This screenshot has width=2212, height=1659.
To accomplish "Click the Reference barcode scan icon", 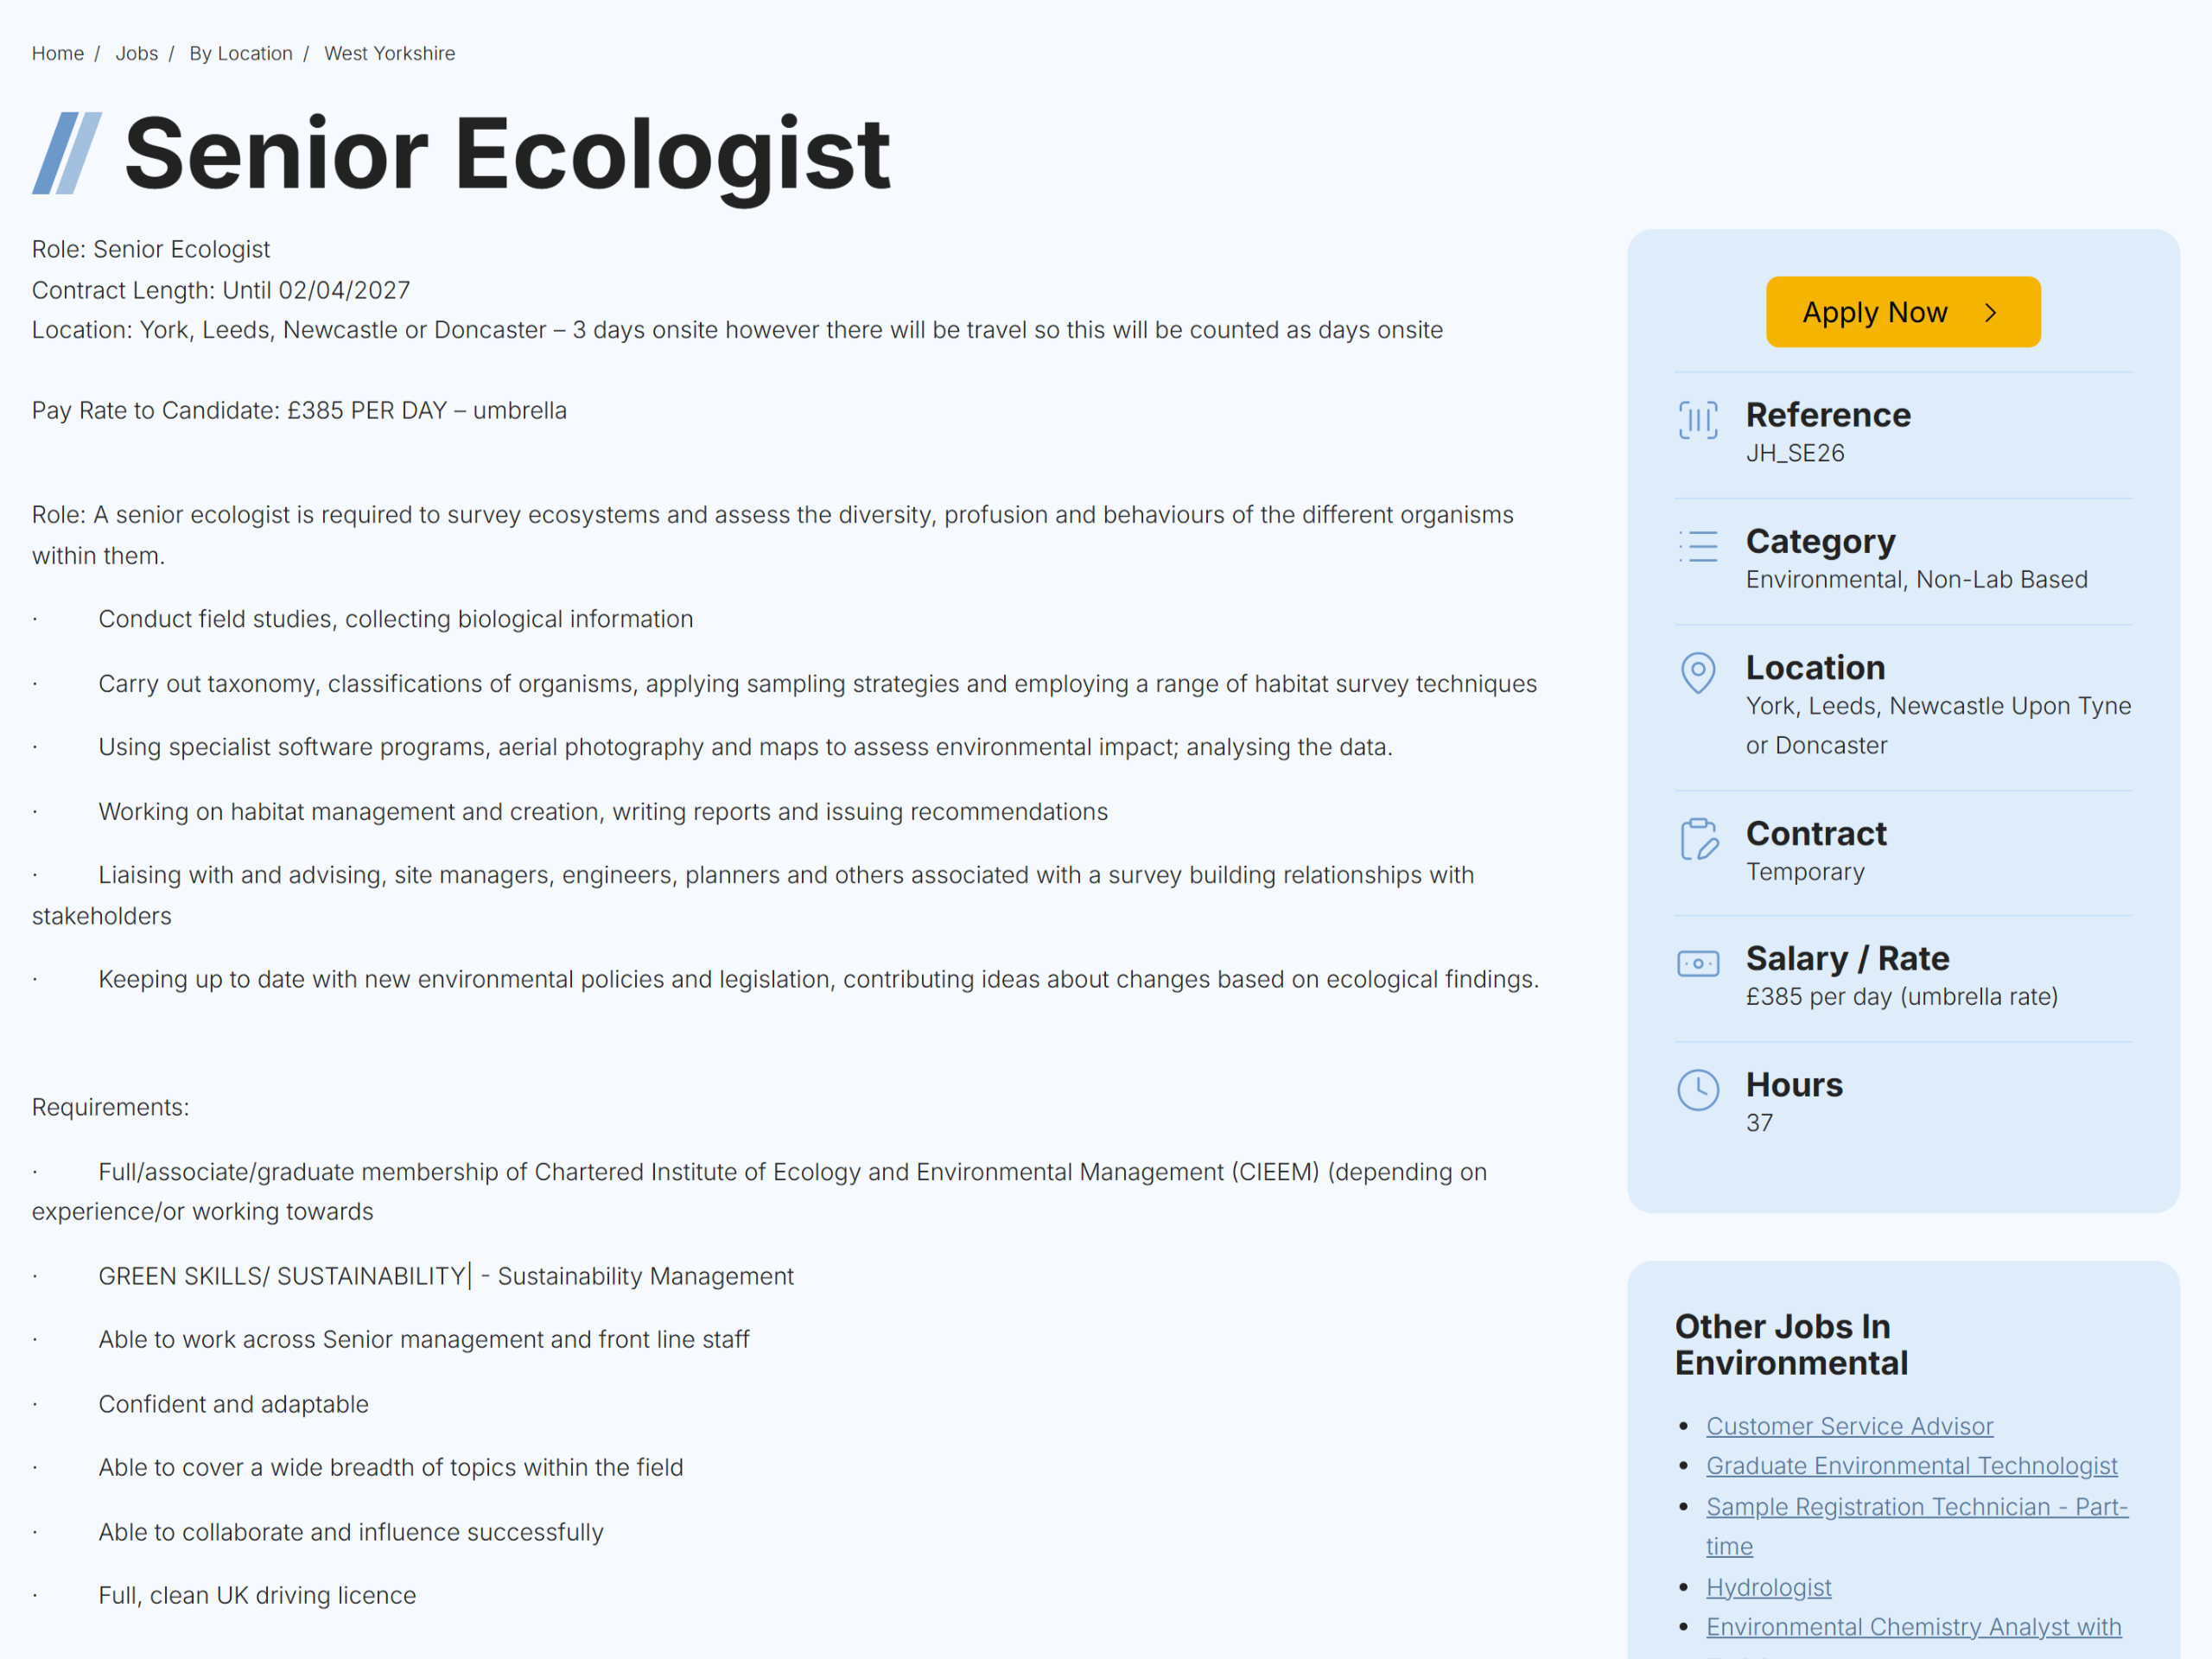I will [x=1698, y=419].
